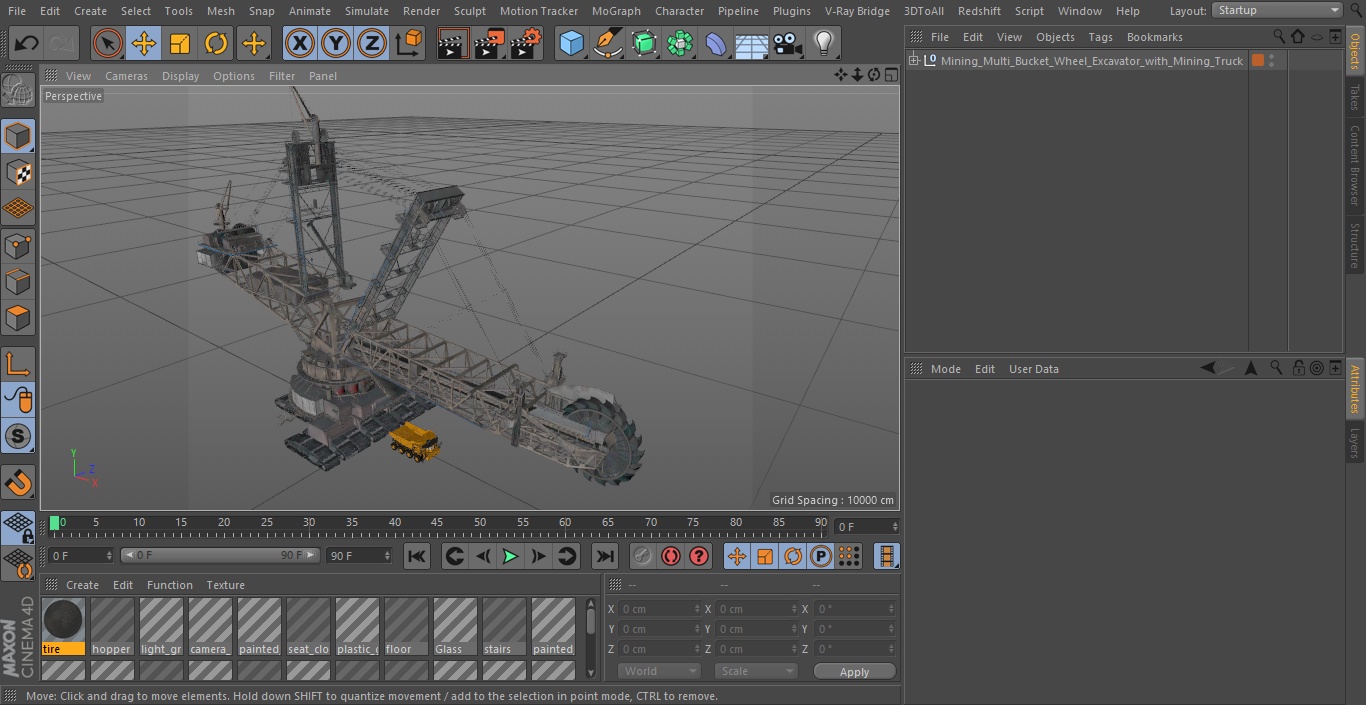
Task: Click frame 45 on the timeline ruler
Action: 437,522
